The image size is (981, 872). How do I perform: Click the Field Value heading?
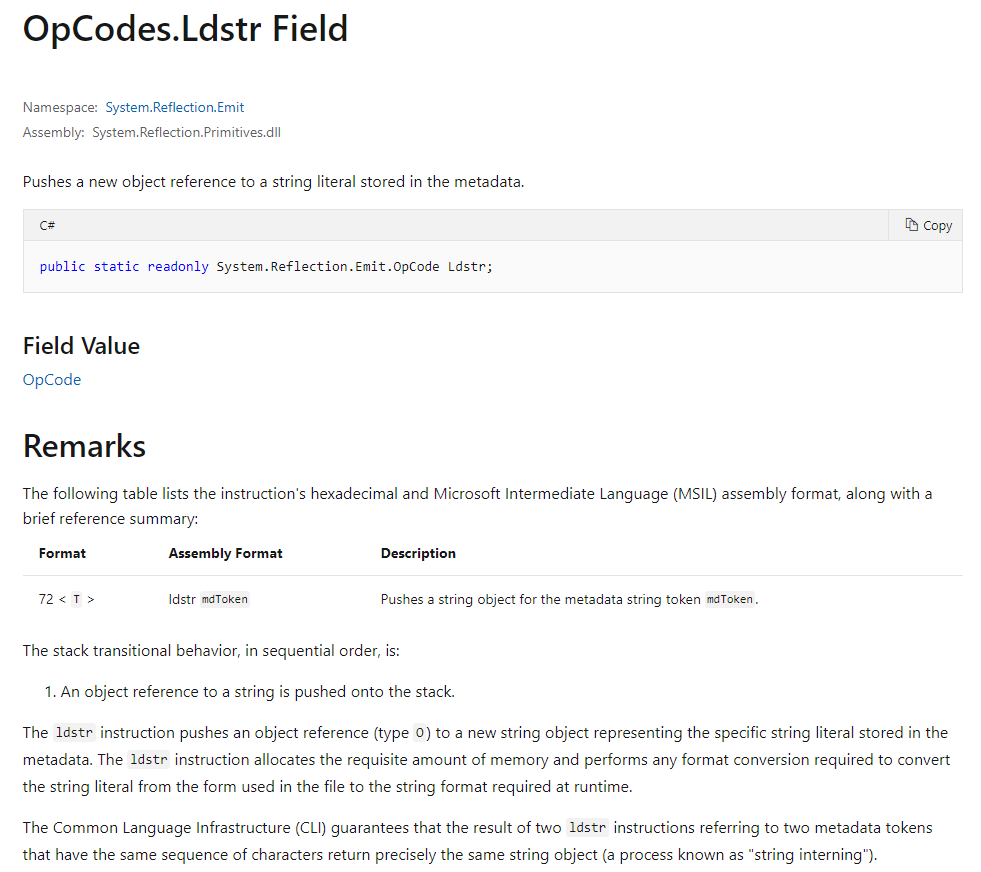[x=81, y=346]
